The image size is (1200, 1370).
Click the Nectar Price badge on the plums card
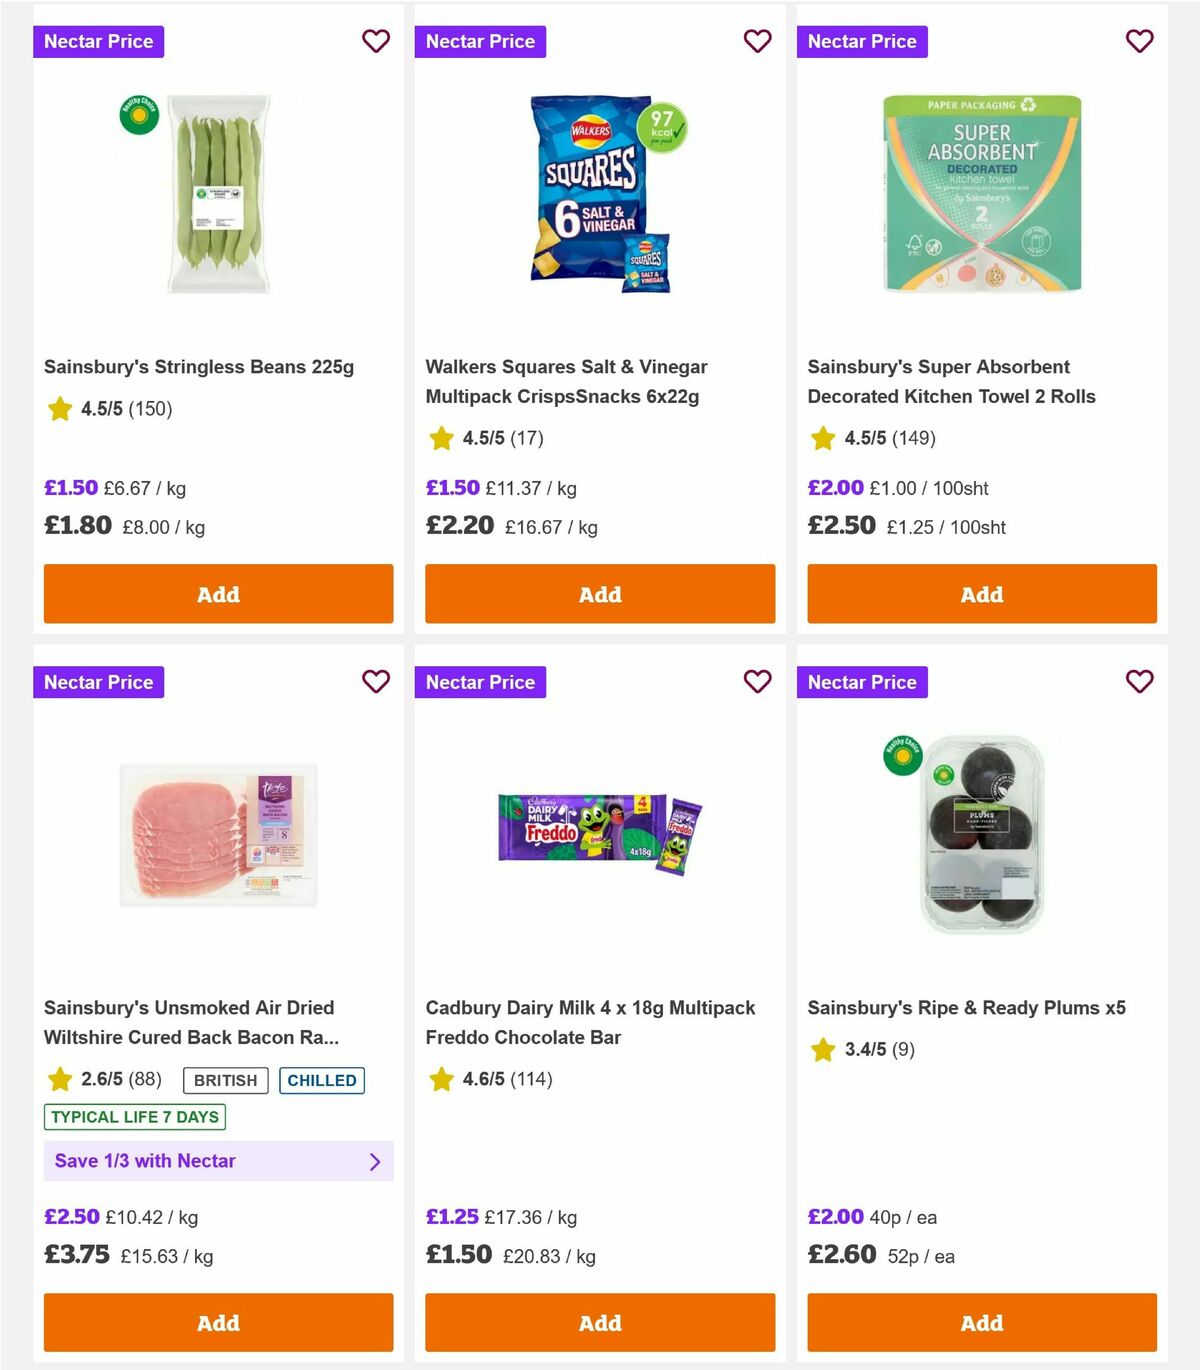click(862, 682)
